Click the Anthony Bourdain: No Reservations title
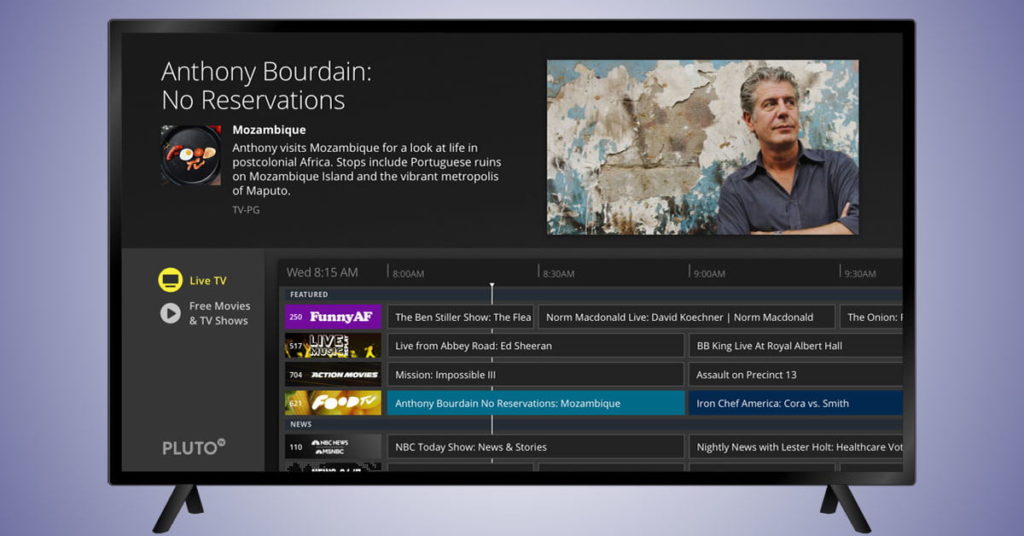 click(x=266, y=86)
